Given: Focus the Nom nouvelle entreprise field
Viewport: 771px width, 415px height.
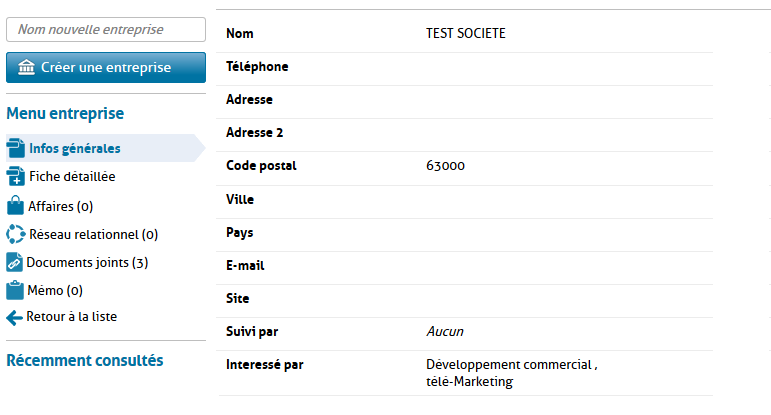Looking at the screenshot, I should coord(106,30).
